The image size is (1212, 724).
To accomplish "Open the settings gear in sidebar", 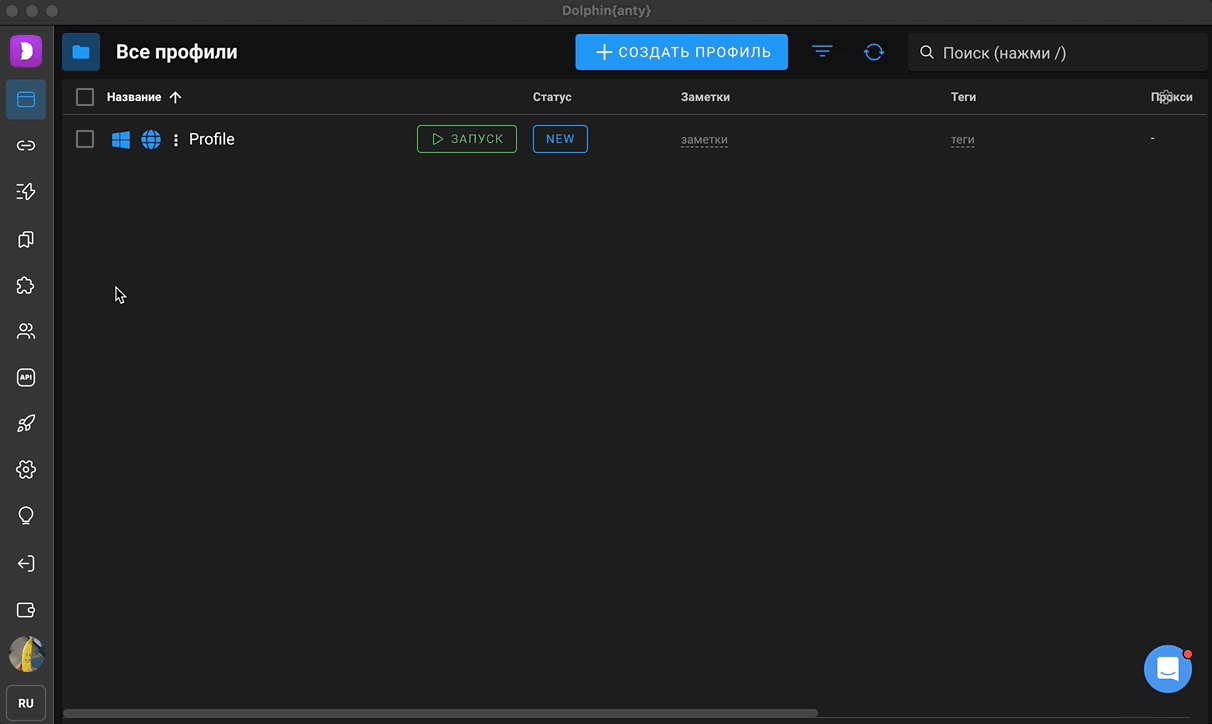I will point(26,469).
